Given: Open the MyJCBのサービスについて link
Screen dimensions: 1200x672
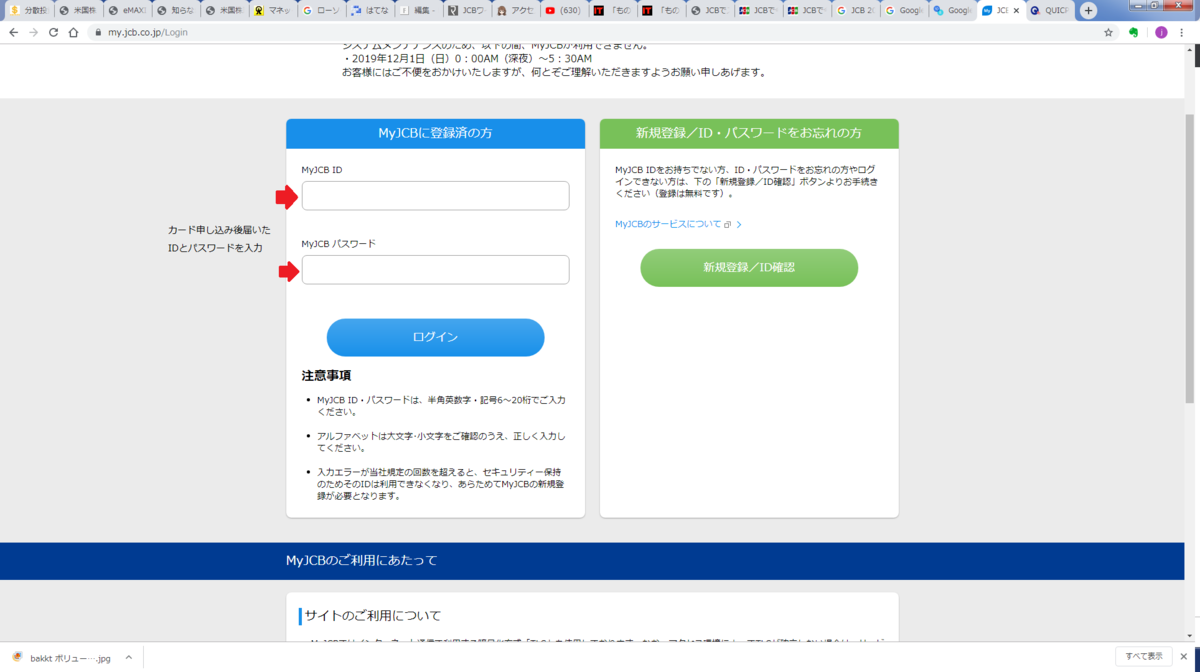Looking at the screenshot, I should [678, 225].
